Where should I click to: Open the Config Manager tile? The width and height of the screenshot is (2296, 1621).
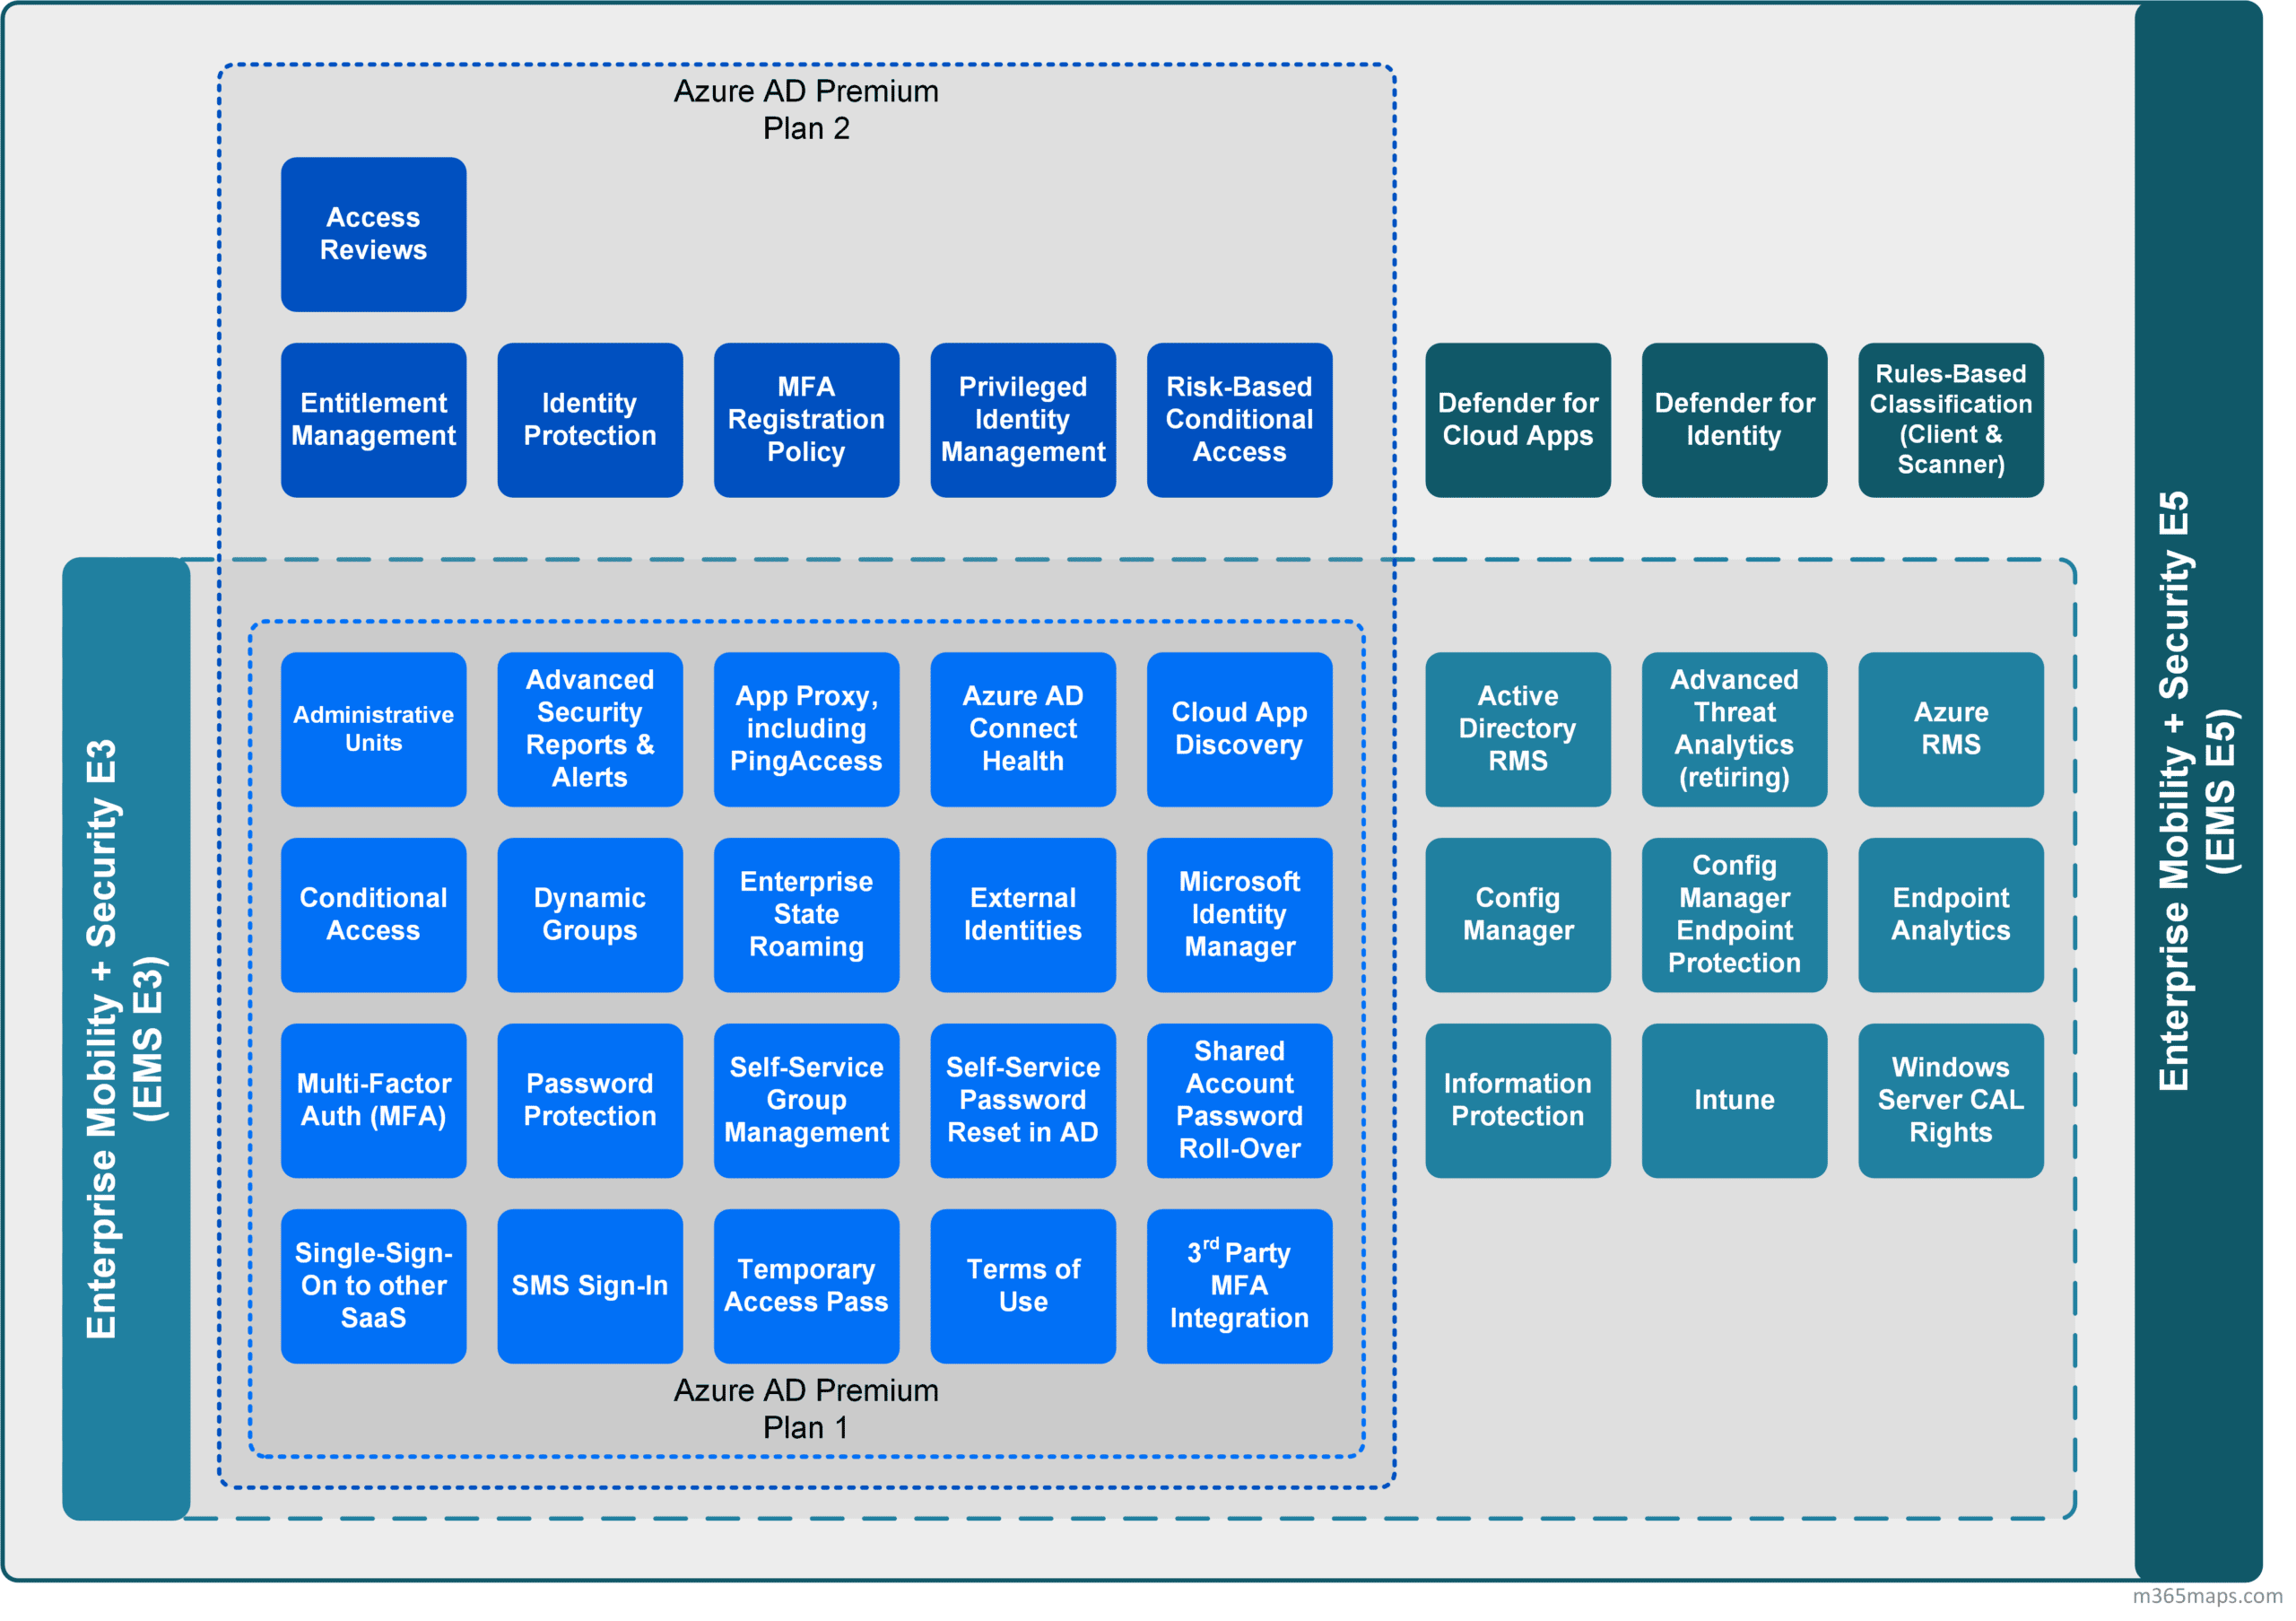click(x=1518, y=915)
